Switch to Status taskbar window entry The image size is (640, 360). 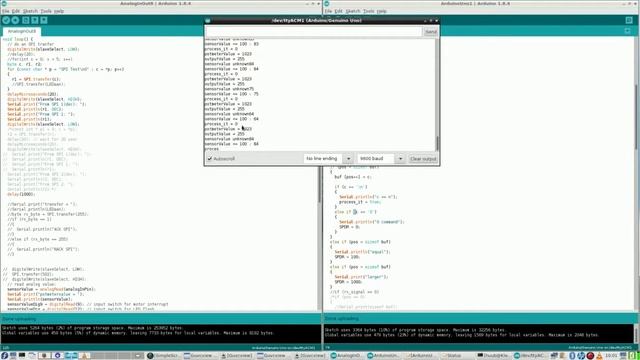click(456, 356)
